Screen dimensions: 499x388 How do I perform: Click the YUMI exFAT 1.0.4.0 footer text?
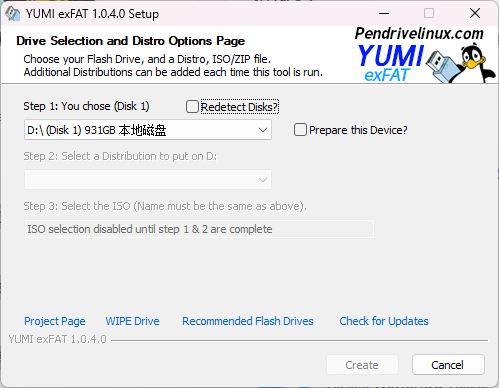coord(57,339)
